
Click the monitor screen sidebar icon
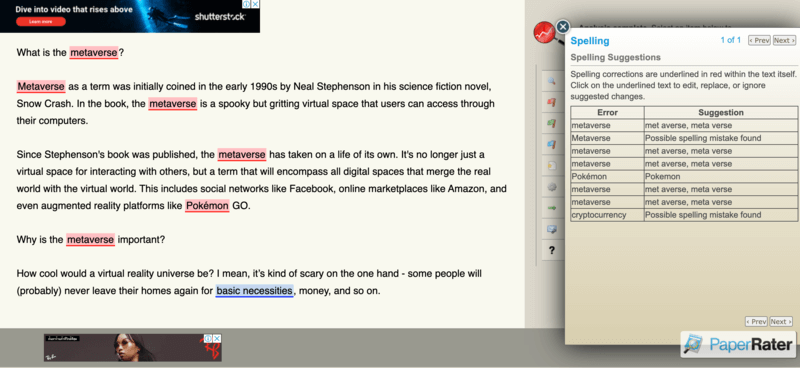[552, 229]
